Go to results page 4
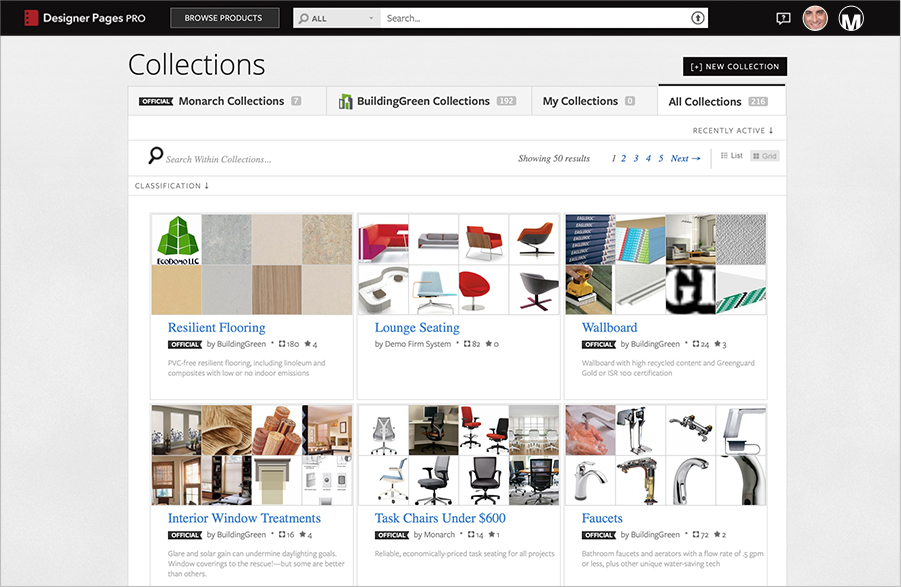 [x=648, y=158]
